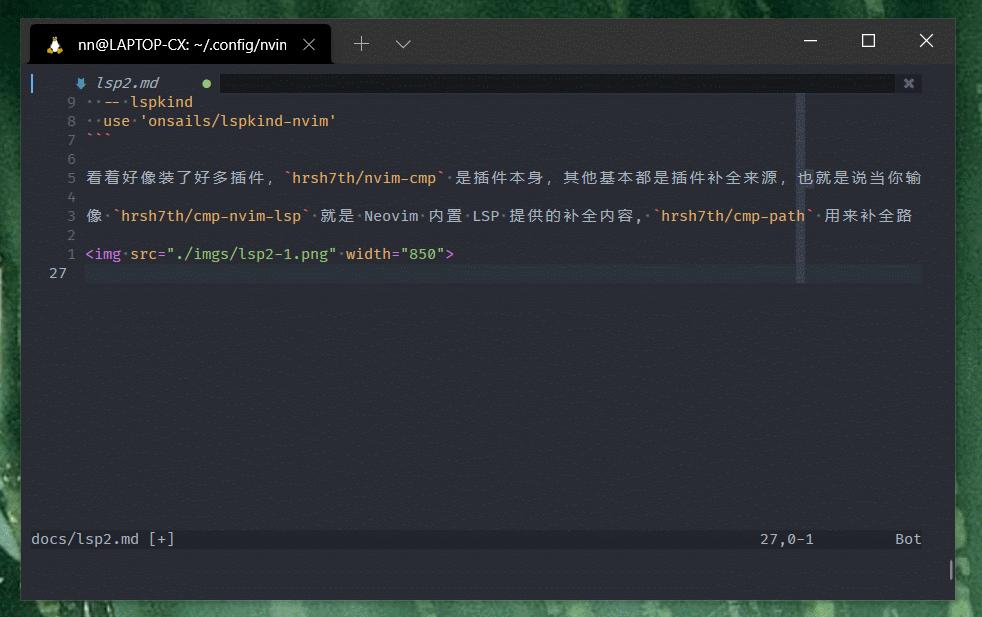Click line number 27 in the gutter
The width and height of the screenshot is (982, 617).
click(x=59, y=272)
